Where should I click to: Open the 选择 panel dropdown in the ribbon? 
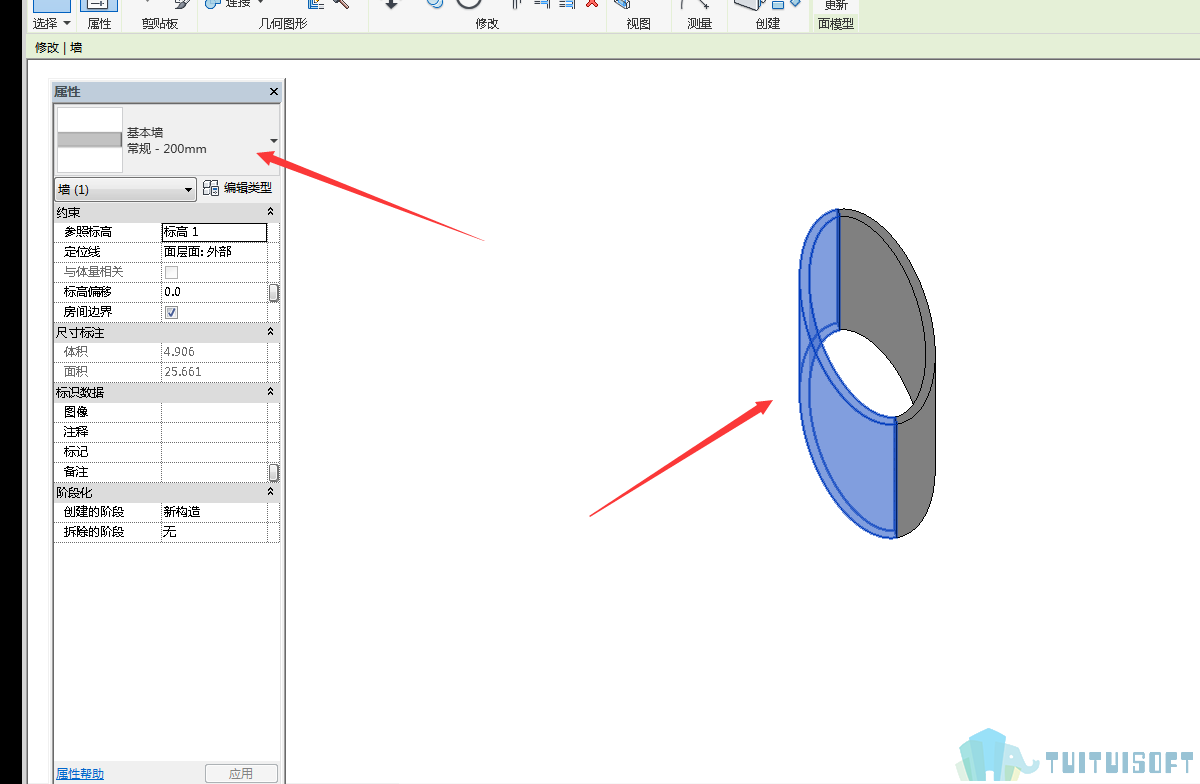click(52, 23)
